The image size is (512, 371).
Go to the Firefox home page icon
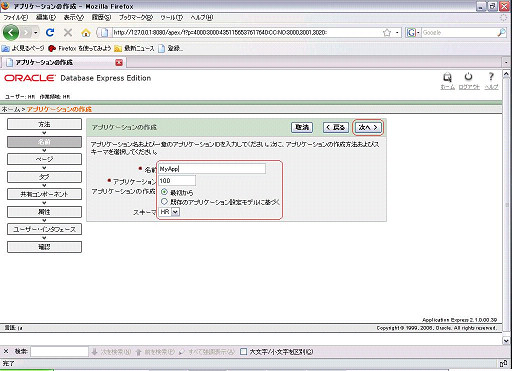click(86, 33)
